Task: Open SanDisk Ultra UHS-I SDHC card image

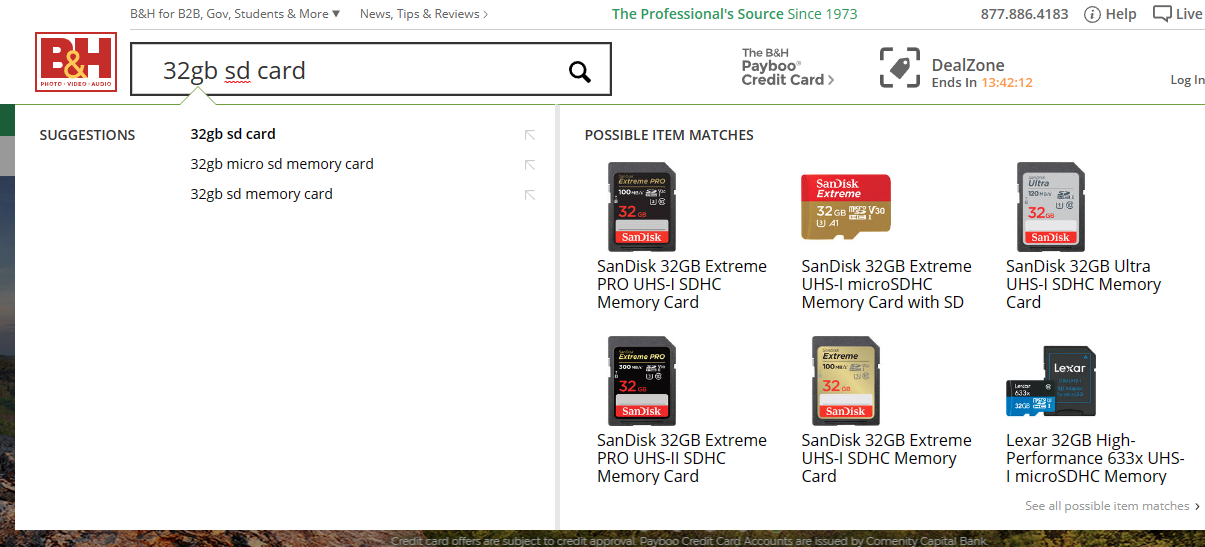Action: 1050,207
